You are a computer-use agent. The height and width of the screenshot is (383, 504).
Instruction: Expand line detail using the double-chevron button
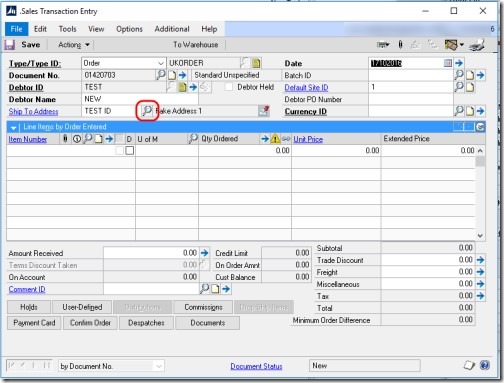click(x=480, y=127)
